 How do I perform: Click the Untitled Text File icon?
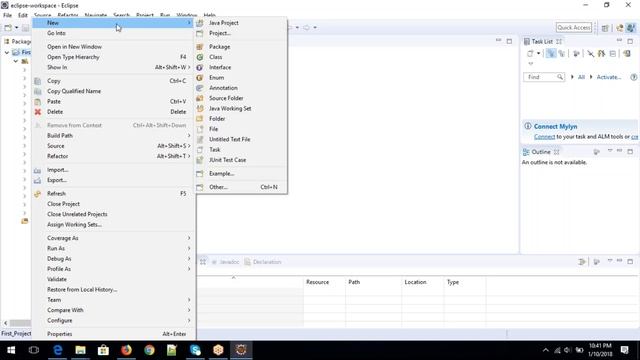(x=200, y=139)
